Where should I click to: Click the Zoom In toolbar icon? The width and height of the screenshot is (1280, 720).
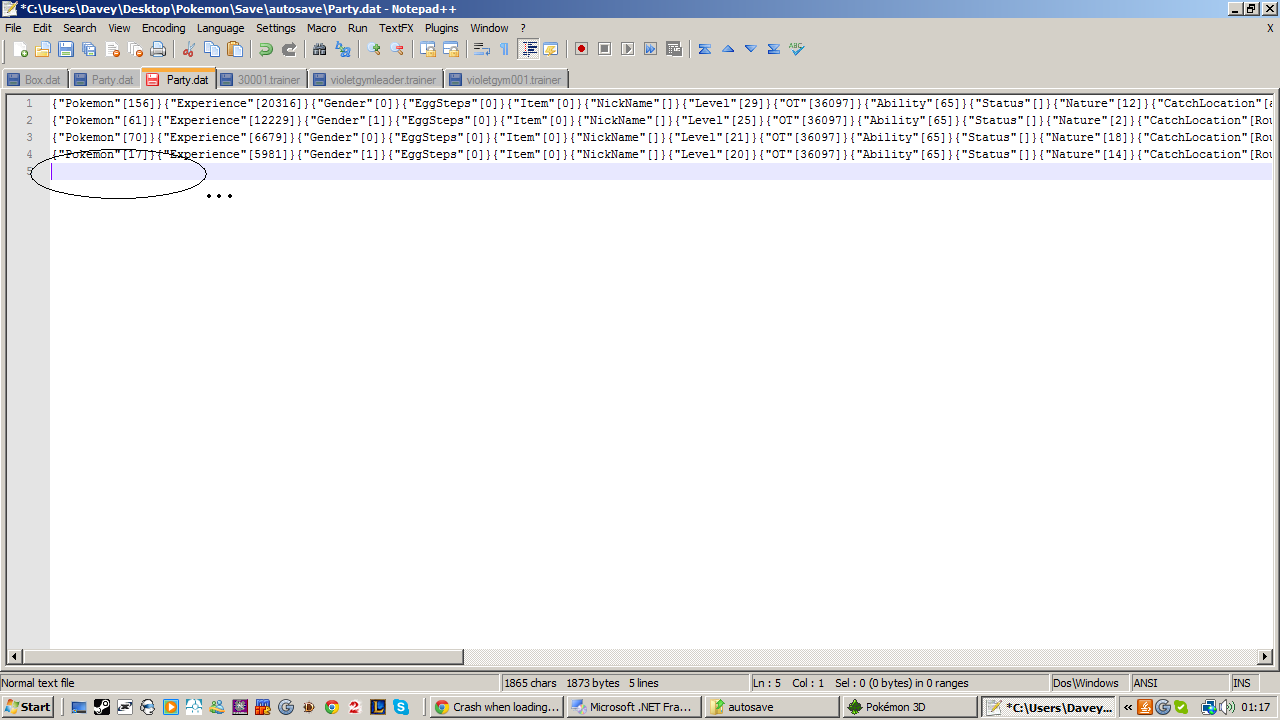(374, 49)
